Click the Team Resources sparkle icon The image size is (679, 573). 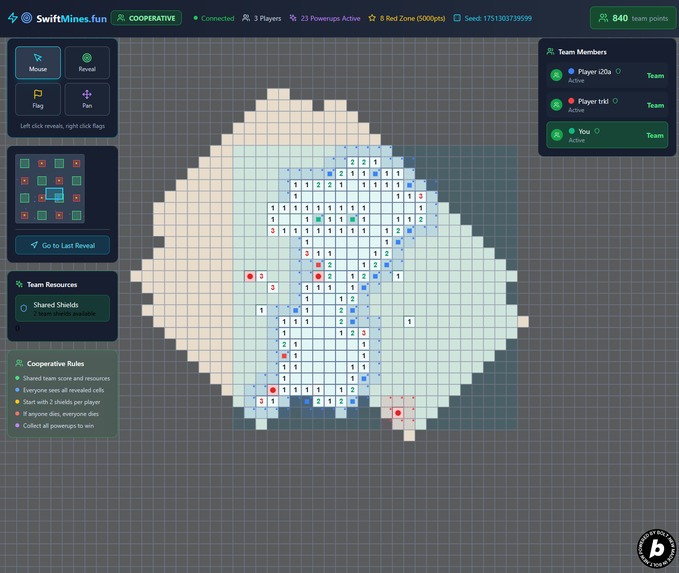pos(19,284)
